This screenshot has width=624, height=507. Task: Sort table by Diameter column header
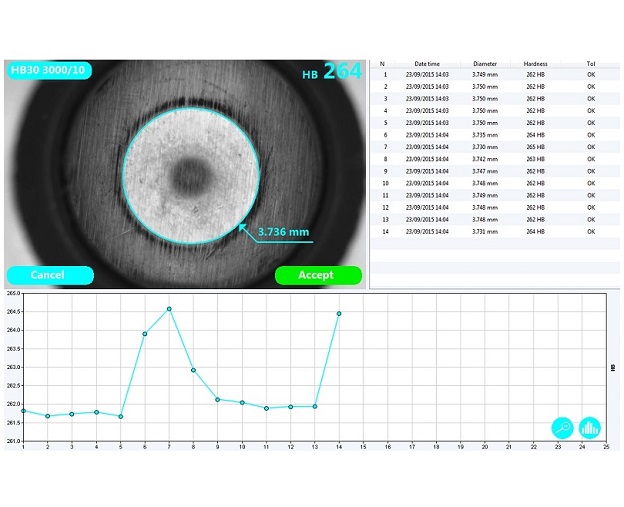pos(484,63)
